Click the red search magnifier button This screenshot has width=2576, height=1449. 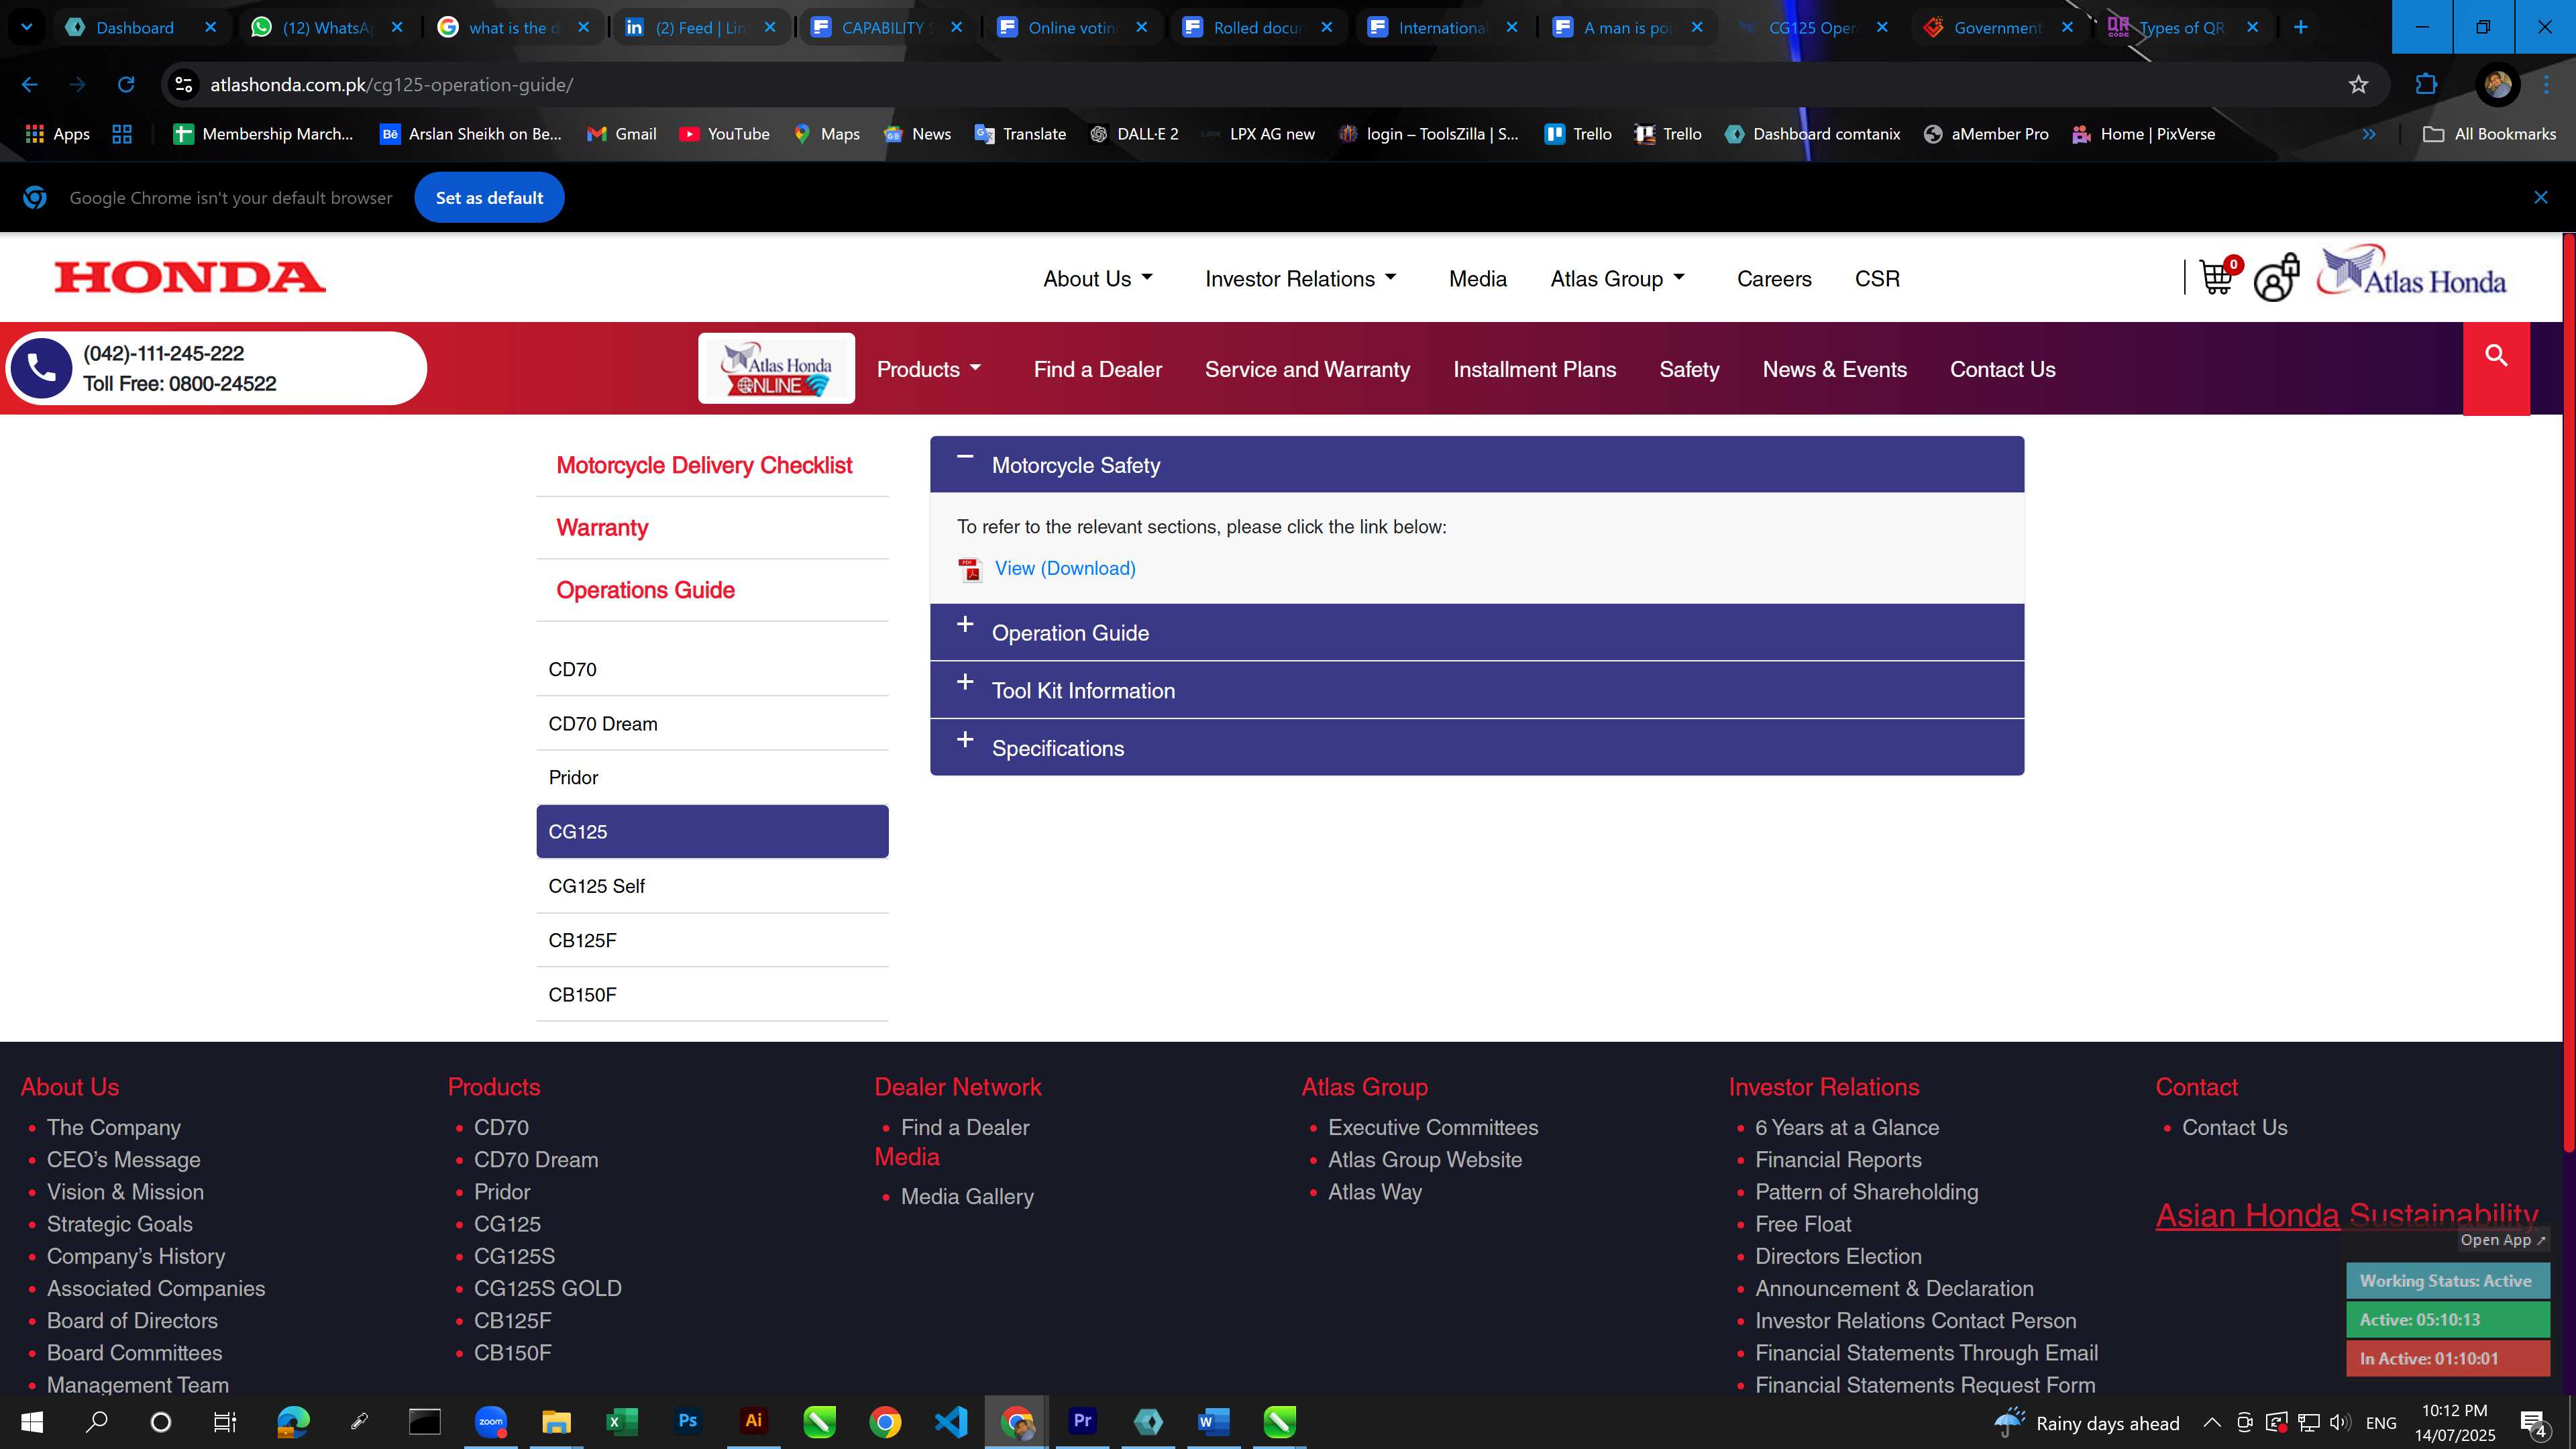point(2496,368)
